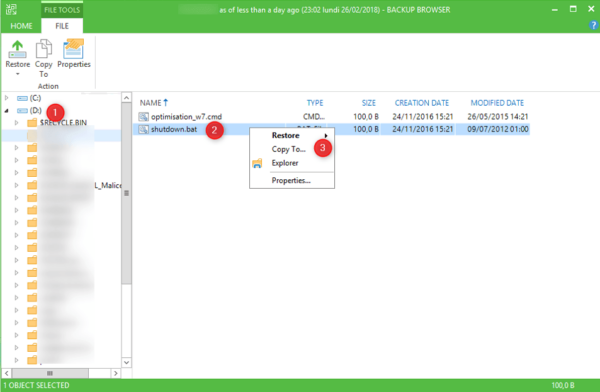Screen dimensions: 600x392
Task: Click the optimisation_w7.cmd size cell
Action: click(x=366, y=116)
